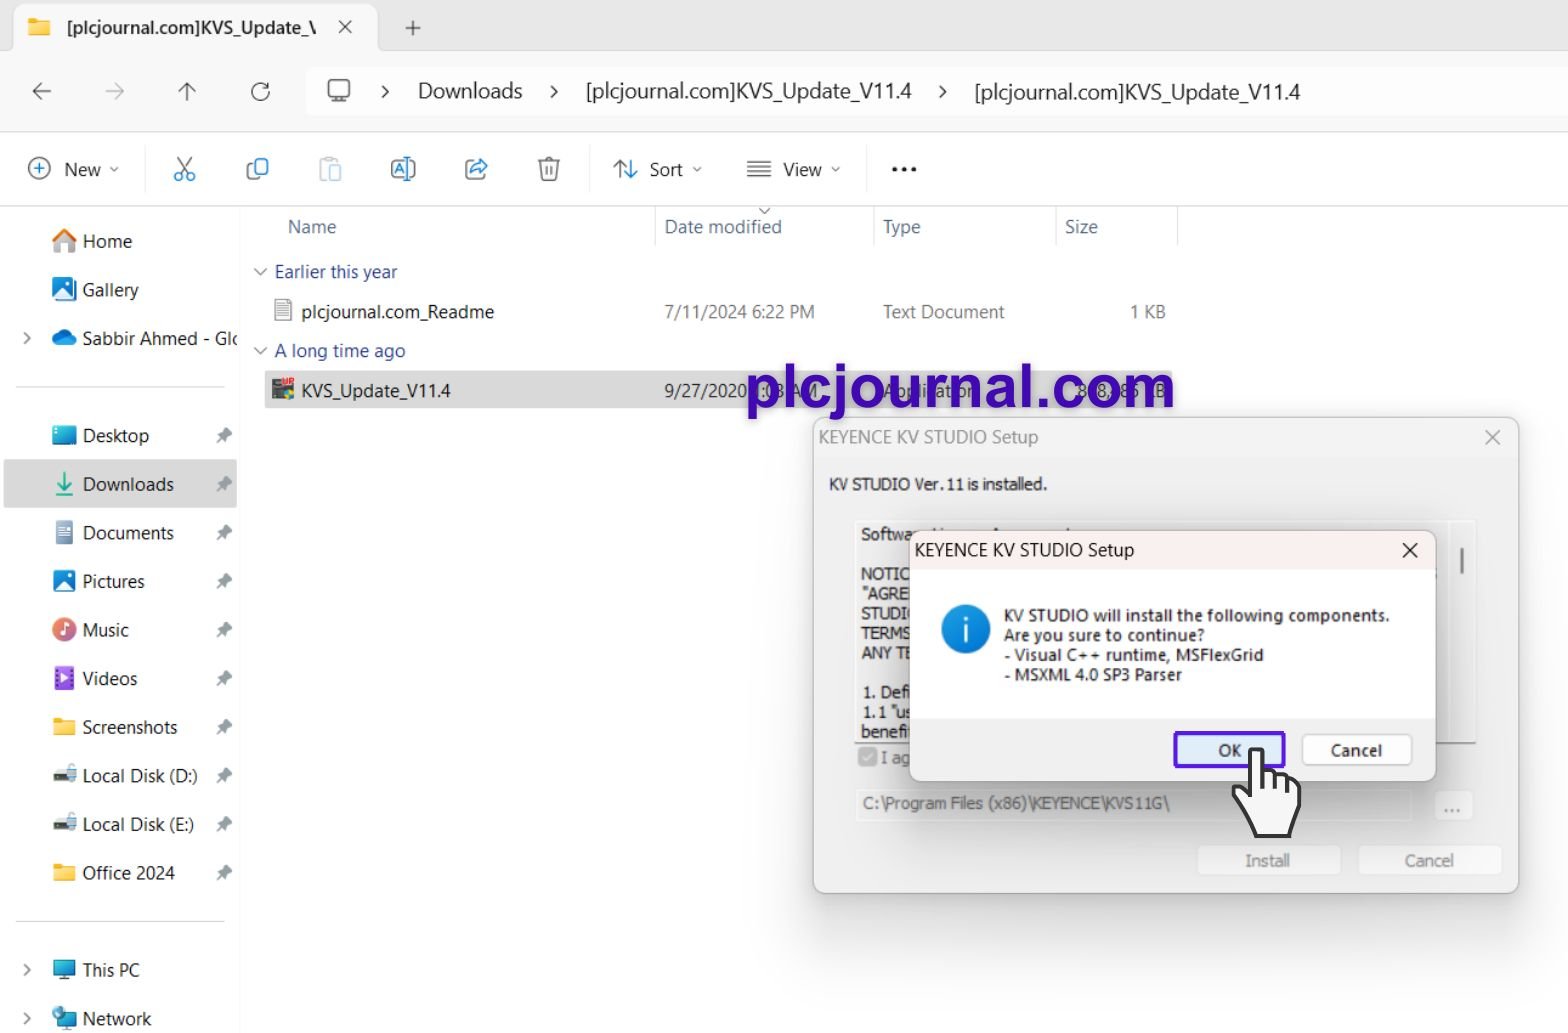Click the Cut scissors icon
This screenshot has height=1033, width=1568.
(x=184, y=169)
